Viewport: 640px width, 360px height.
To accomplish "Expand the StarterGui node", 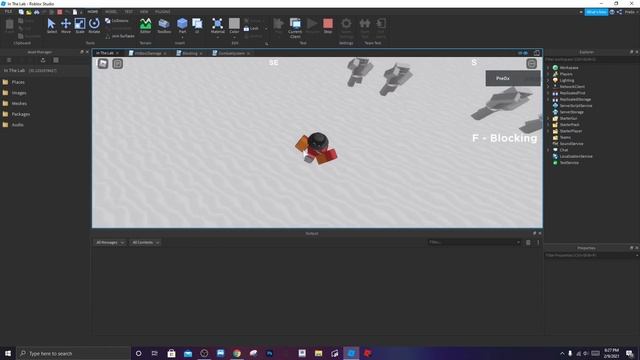I will [x=548, y=118].
